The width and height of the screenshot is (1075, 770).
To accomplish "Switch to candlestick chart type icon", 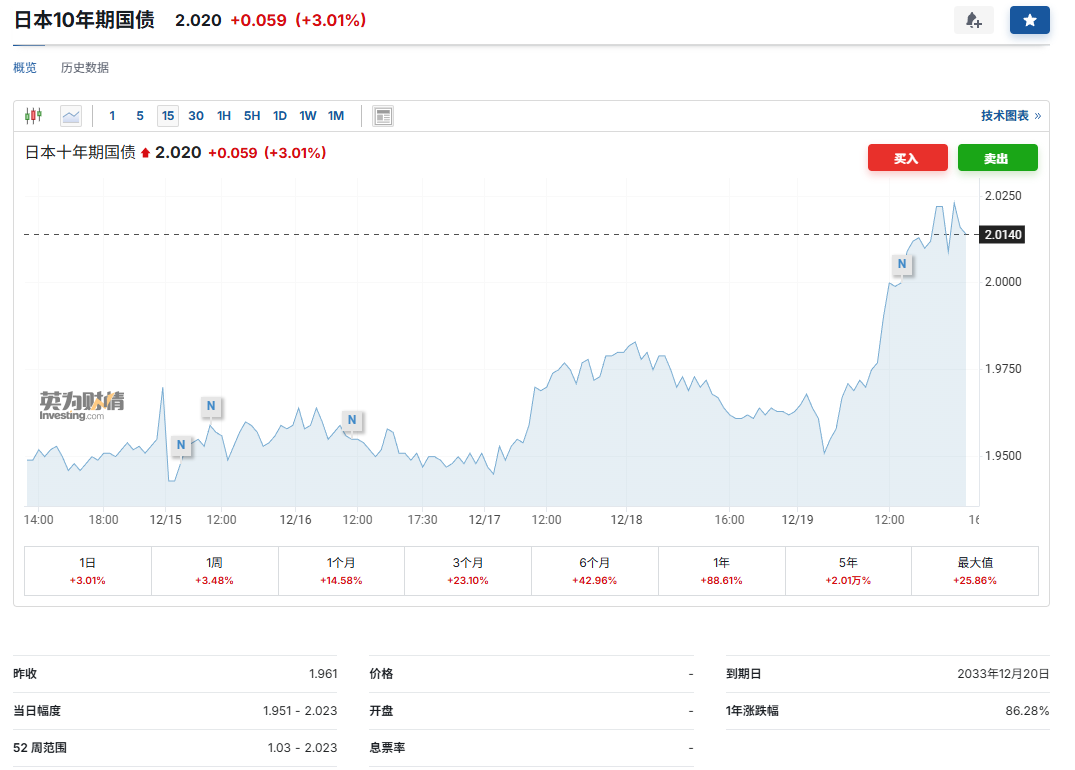I will click(33, 116).
